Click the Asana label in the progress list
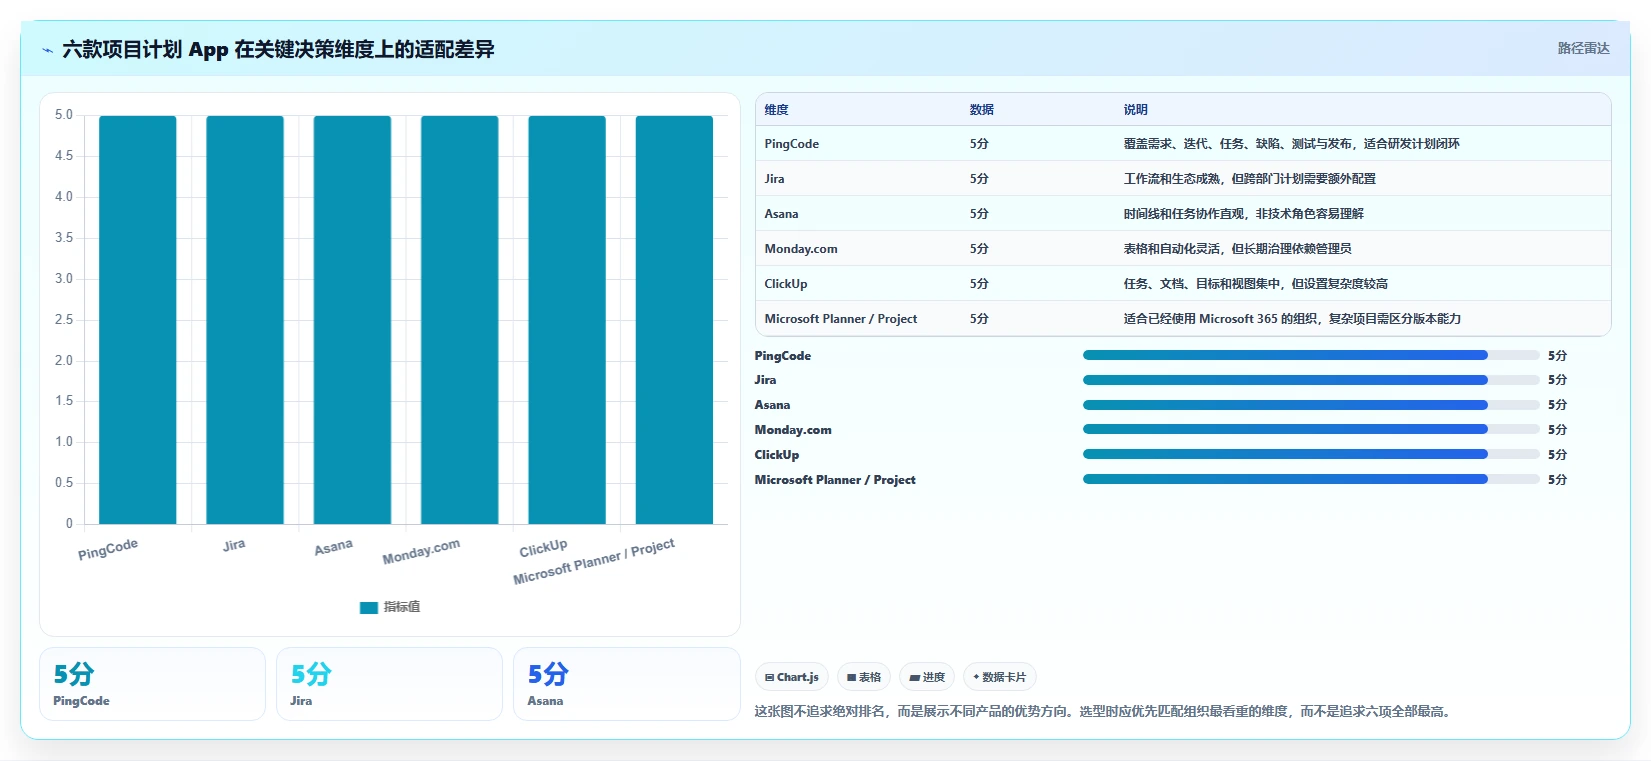1651x761 pixels. [772, 405]
